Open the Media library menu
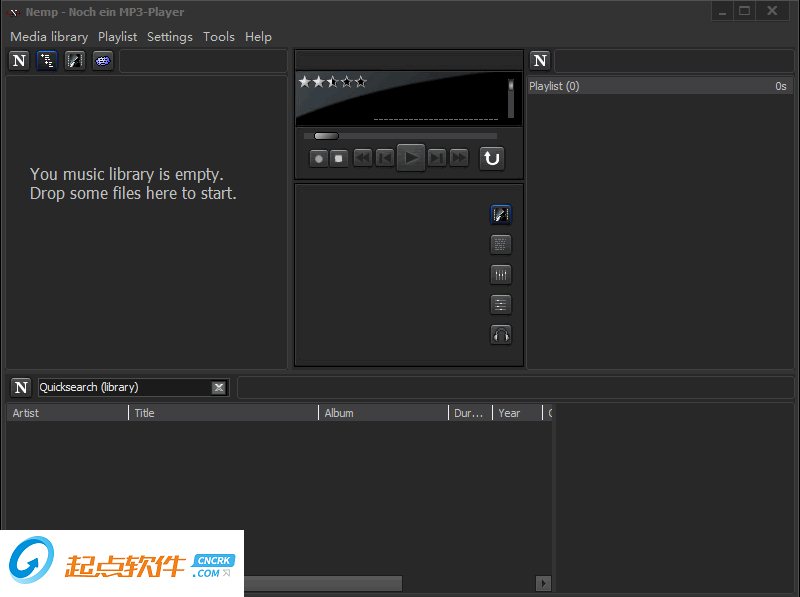The height and width of the screenshot is (597, 800). (x=49, y=37)
